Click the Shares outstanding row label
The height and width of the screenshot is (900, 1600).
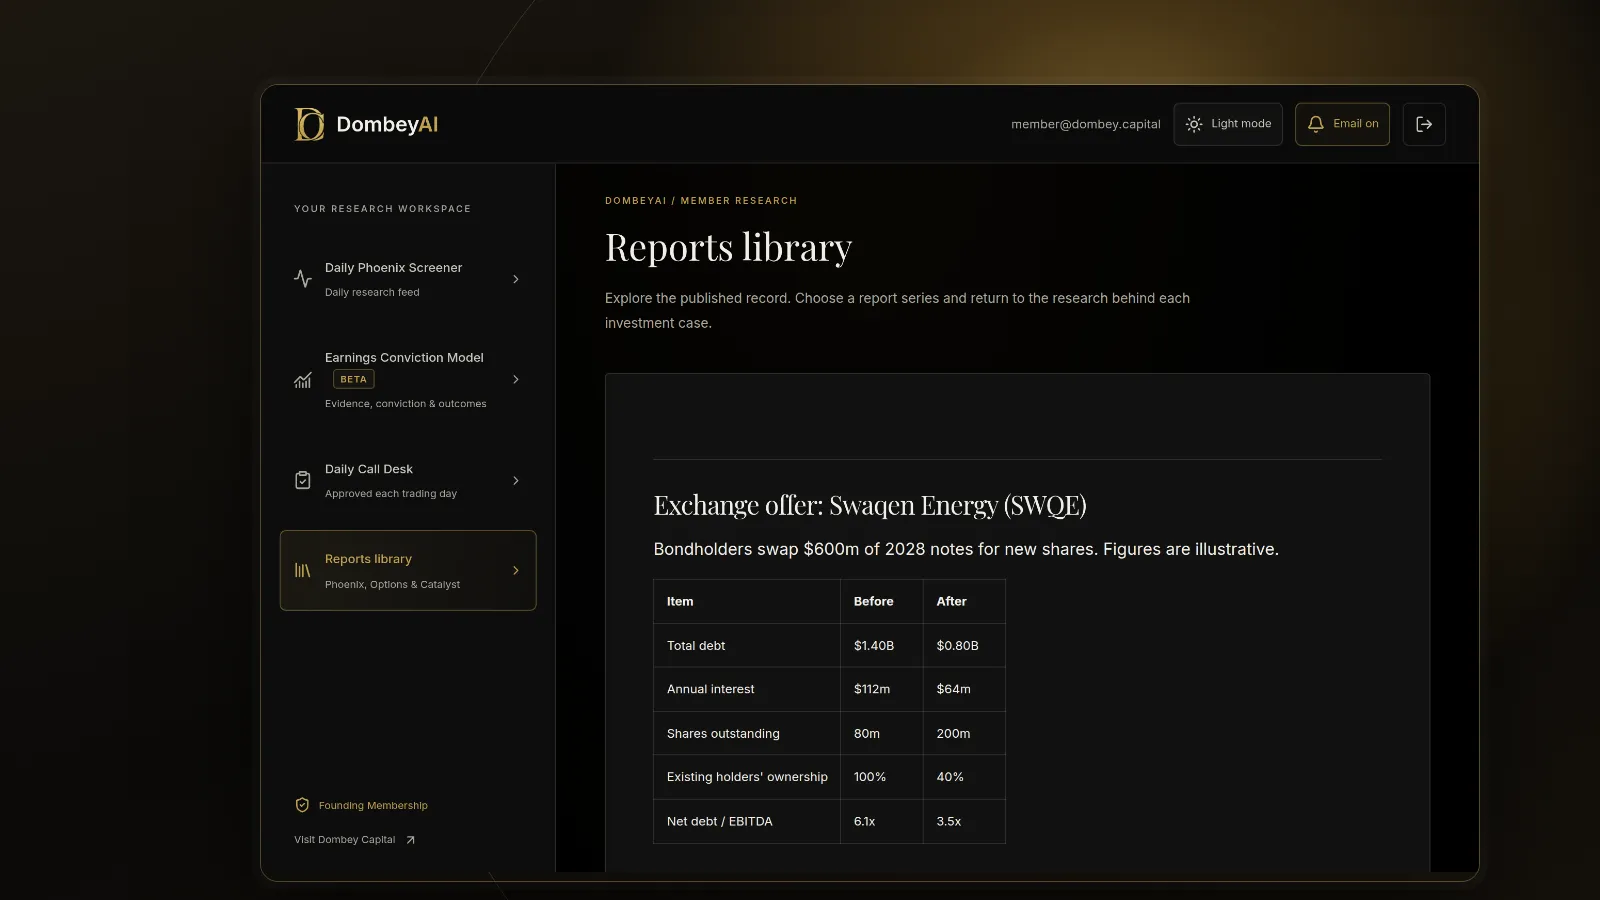tap(723, 734)
